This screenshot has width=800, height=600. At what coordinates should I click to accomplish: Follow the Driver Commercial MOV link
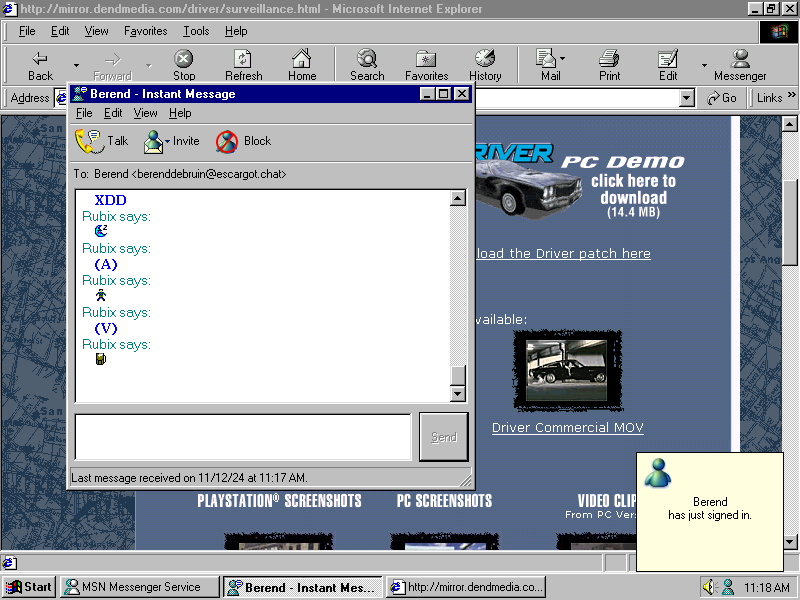click(567, 428)
